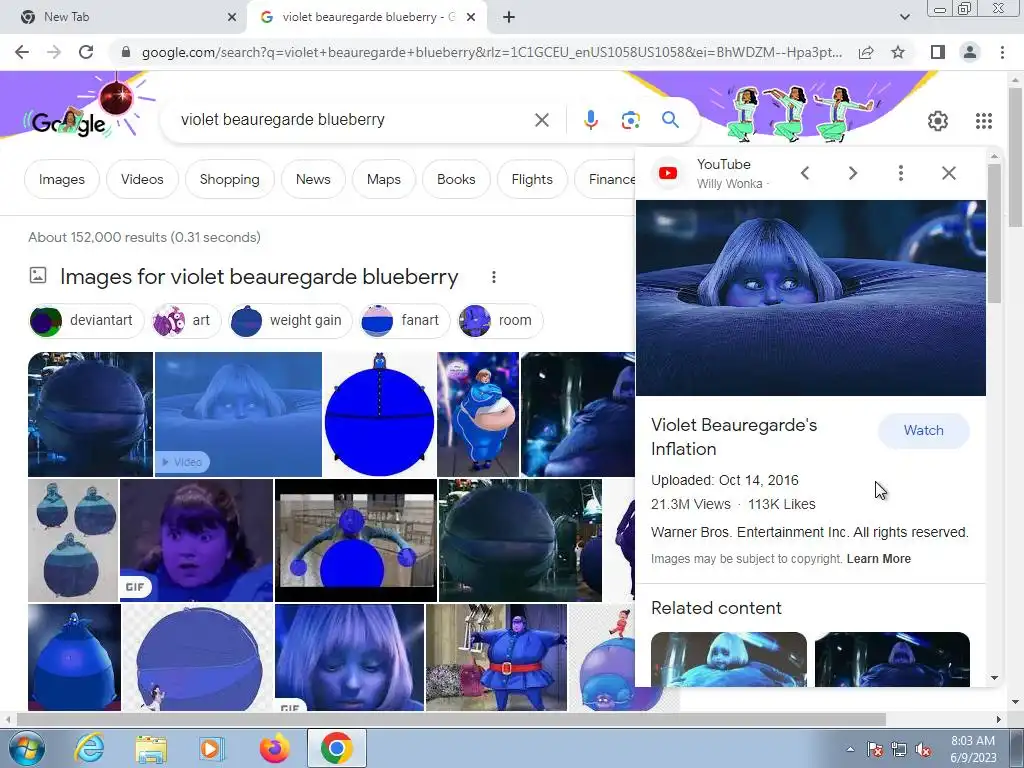The width and height of the screenshot is (1024, 768).
Task: Close the violet beauregarde tab
Action: (x=471, y=17)
